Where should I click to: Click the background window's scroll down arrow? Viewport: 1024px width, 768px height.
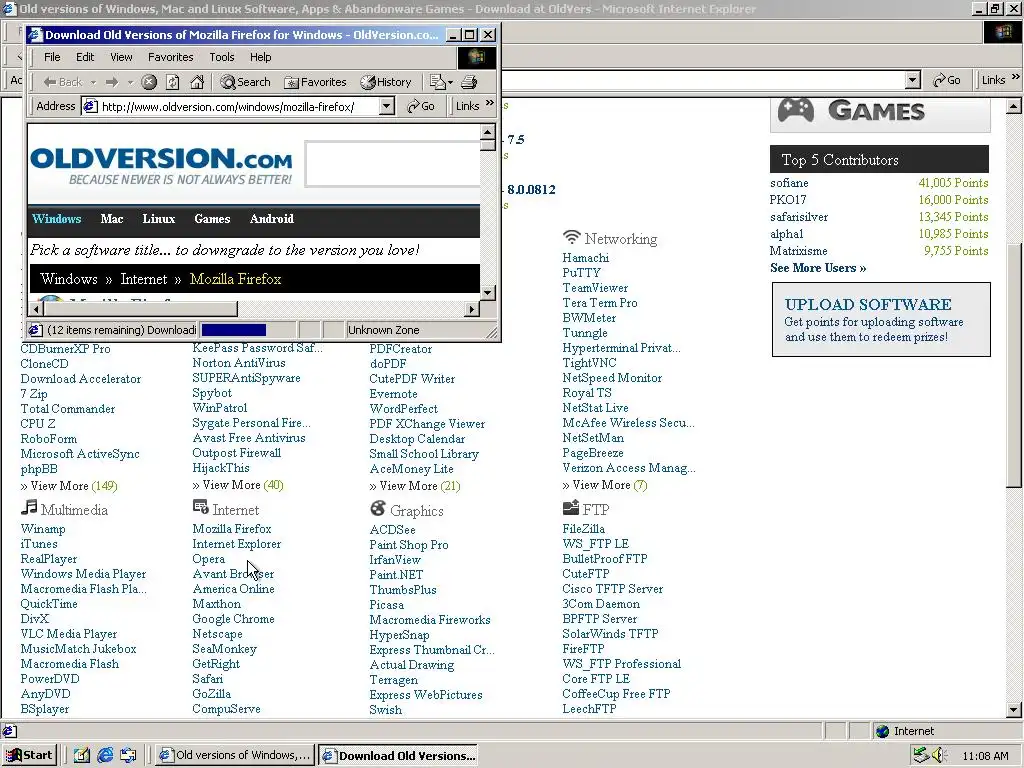pos(1013,709)
